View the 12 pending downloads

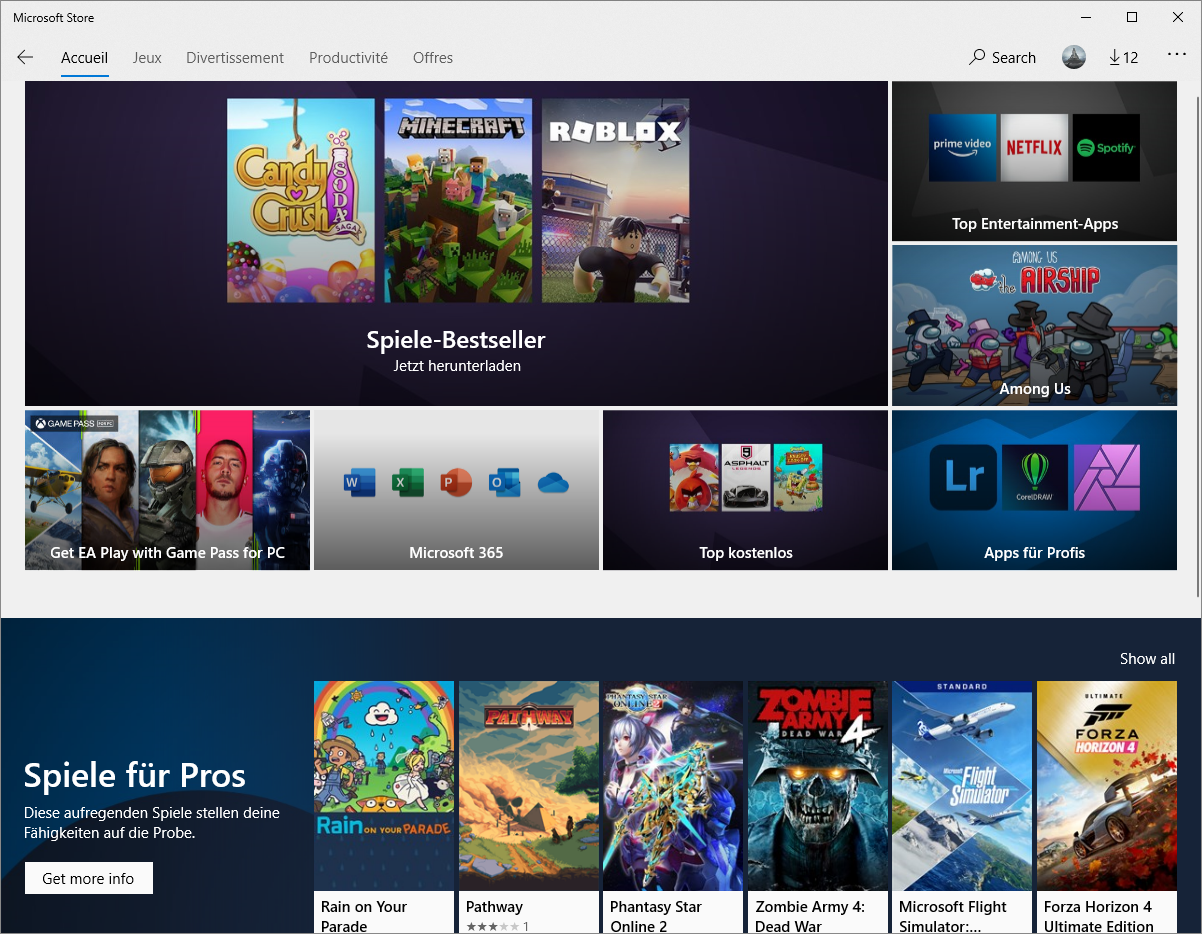[x=1124, y=58]
